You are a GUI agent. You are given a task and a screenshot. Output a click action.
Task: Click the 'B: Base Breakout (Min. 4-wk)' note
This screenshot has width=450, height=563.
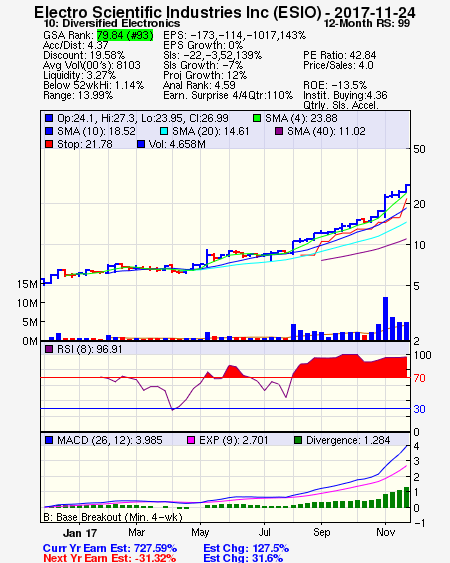pyautogui.click(x=113, y=517)
